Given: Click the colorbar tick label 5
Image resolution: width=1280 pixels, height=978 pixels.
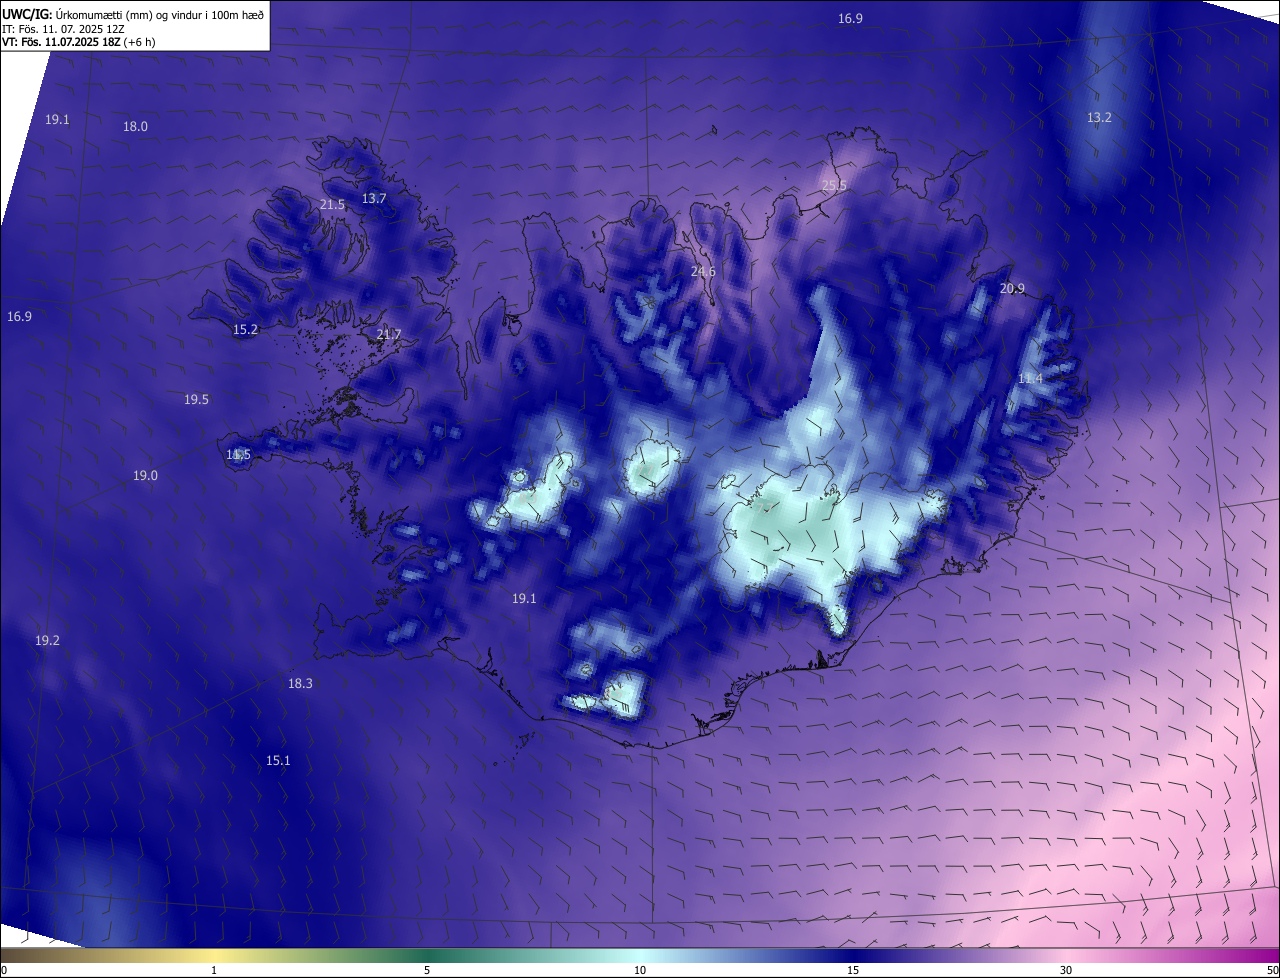Looking at the screenshot, I should 427,971.
